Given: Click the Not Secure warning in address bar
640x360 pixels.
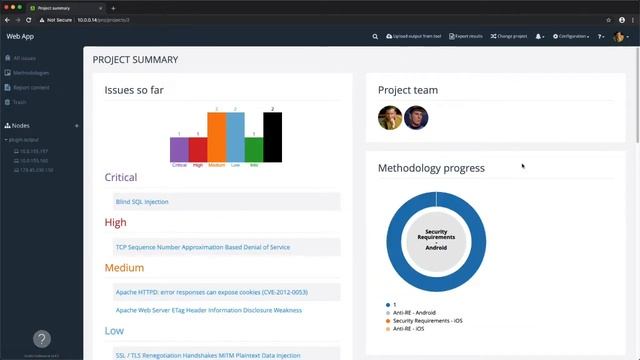Looking at the screenshot, I should point(56,20).
